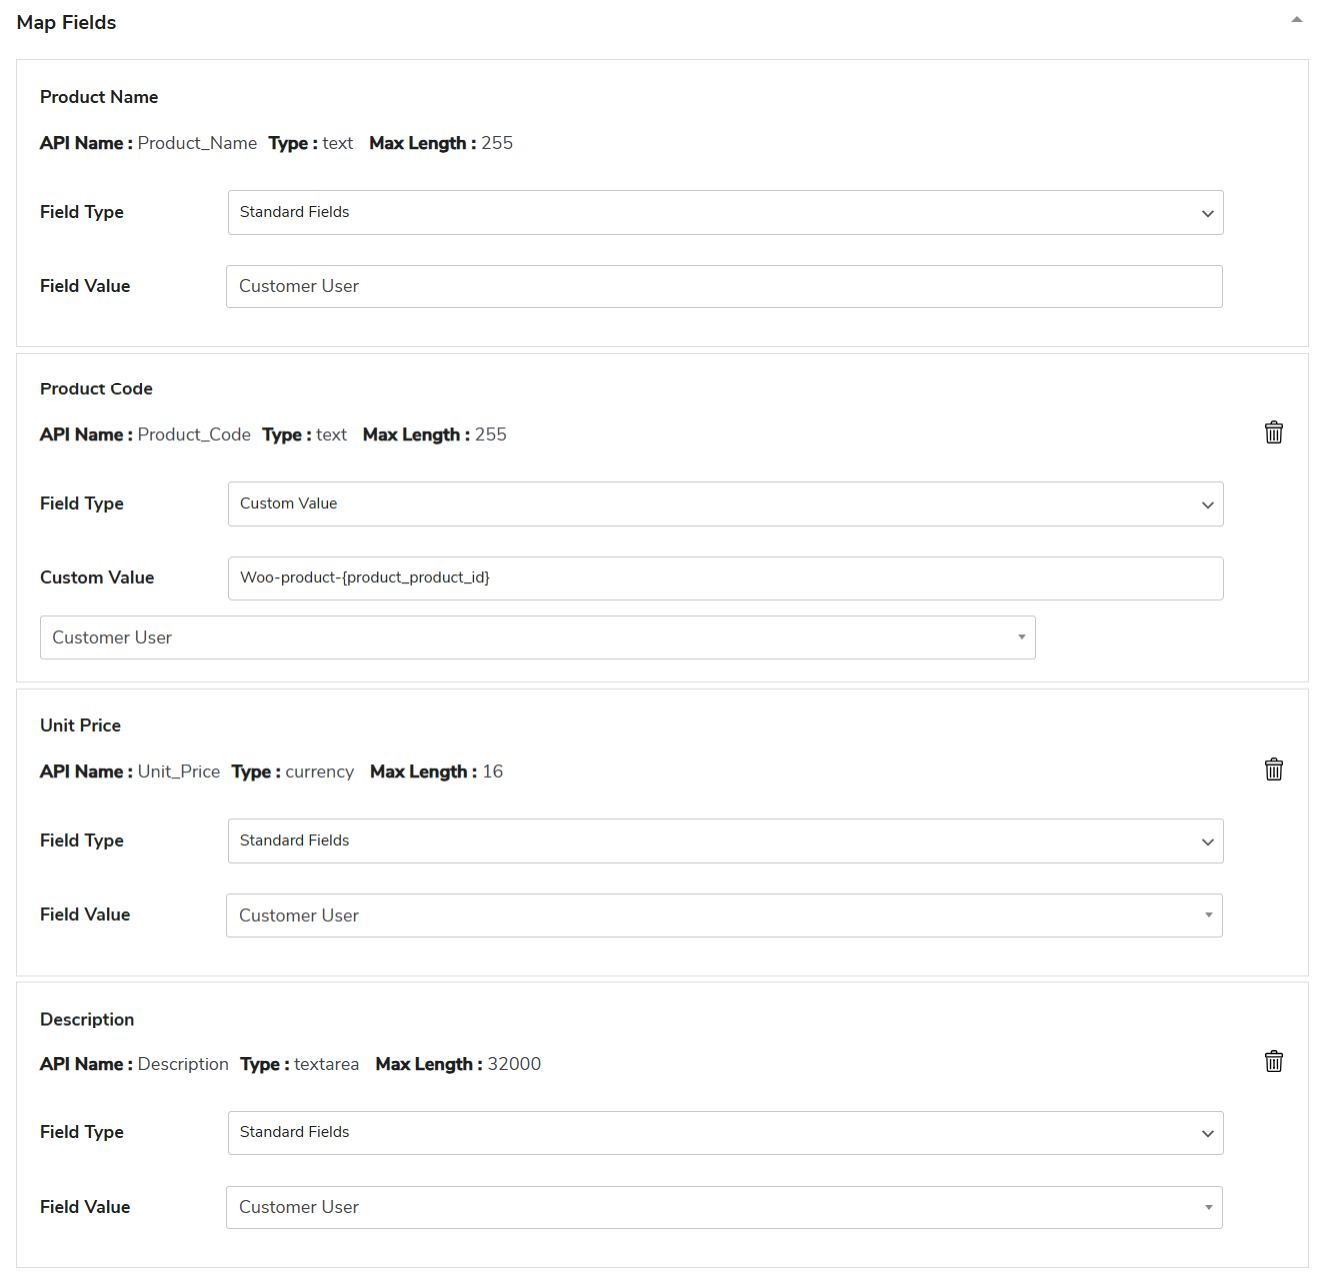Viewport: 1318px width, 1281px height.
Task: Delete the Product Code field mapping
Action: pyautogui.click(x=1273, y=433)
